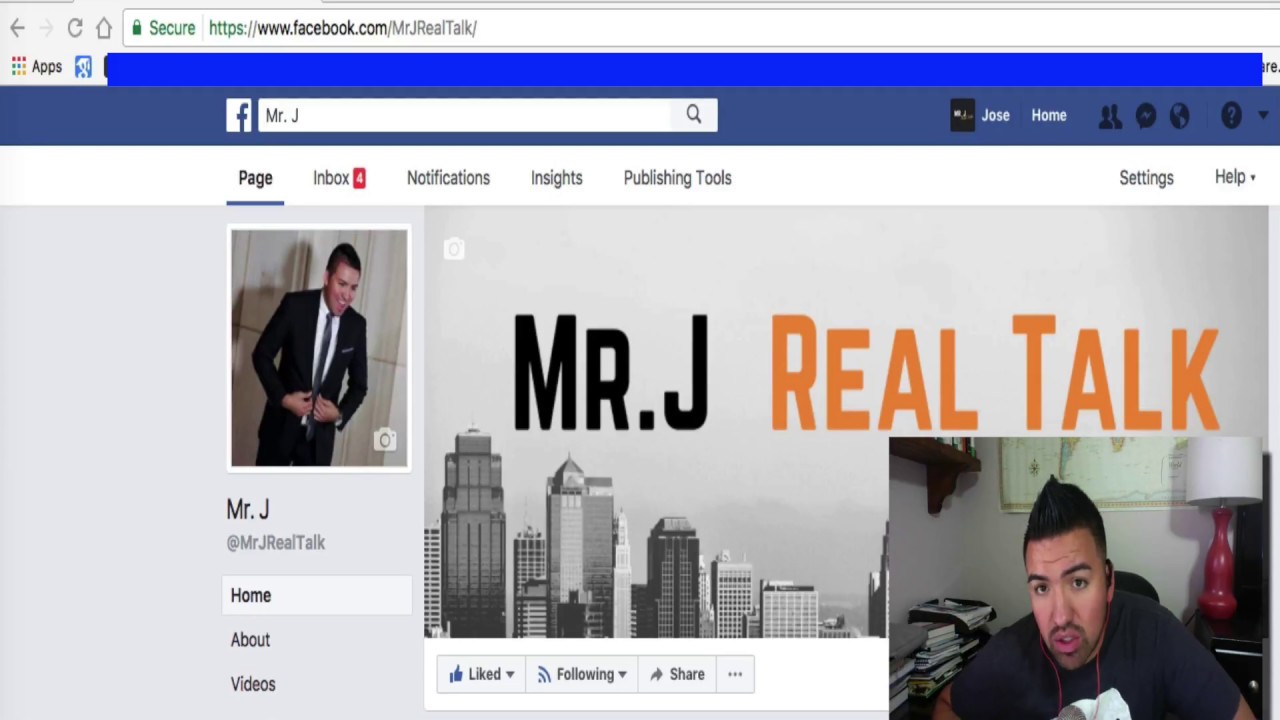
Task: Click the camera icon on cover photo
Action: coord(454,249)
